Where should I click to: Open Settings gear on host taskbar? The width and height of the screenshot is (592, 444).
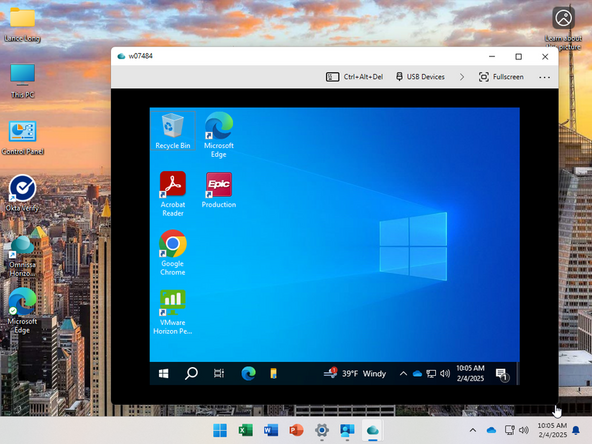tap(322, 430)
